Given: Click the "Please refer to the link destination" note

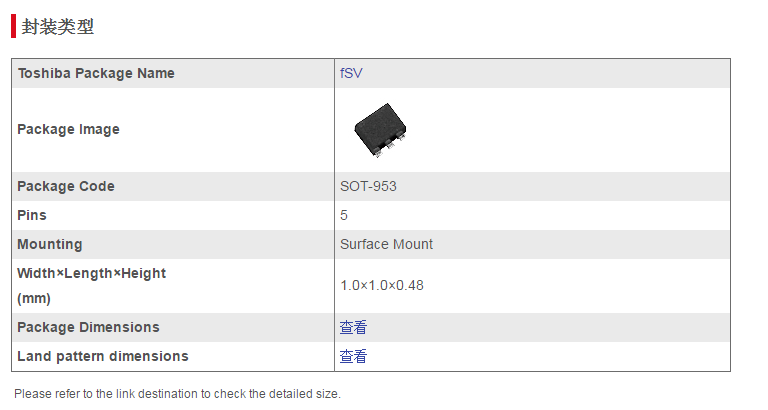Looking at the screenshot, I should pyautogui.click(x=177, y=393).
